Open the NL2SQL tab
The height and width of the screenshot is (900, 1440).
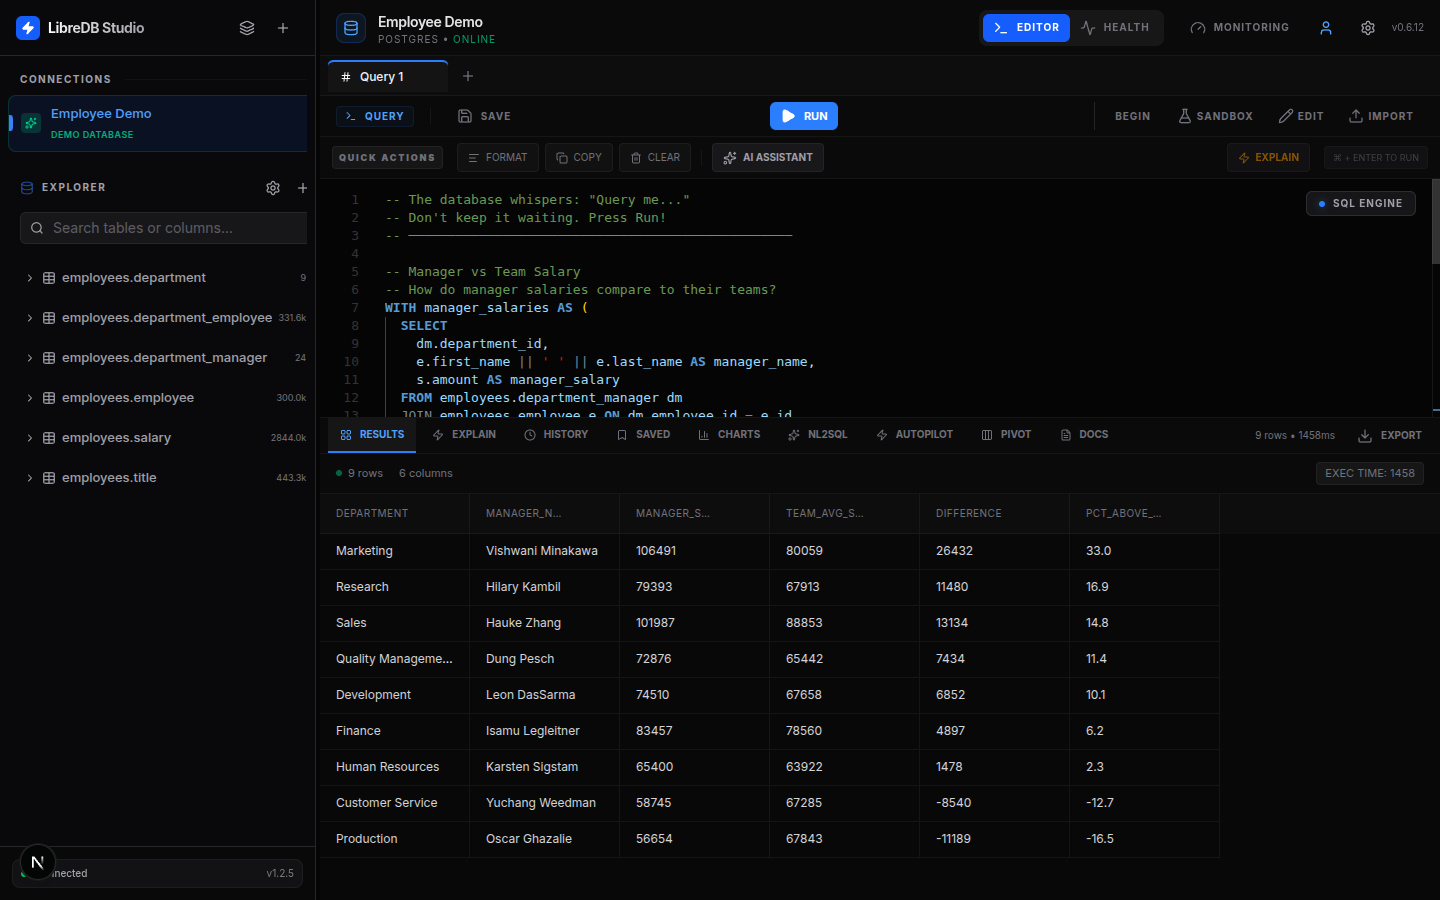(817, 435)
